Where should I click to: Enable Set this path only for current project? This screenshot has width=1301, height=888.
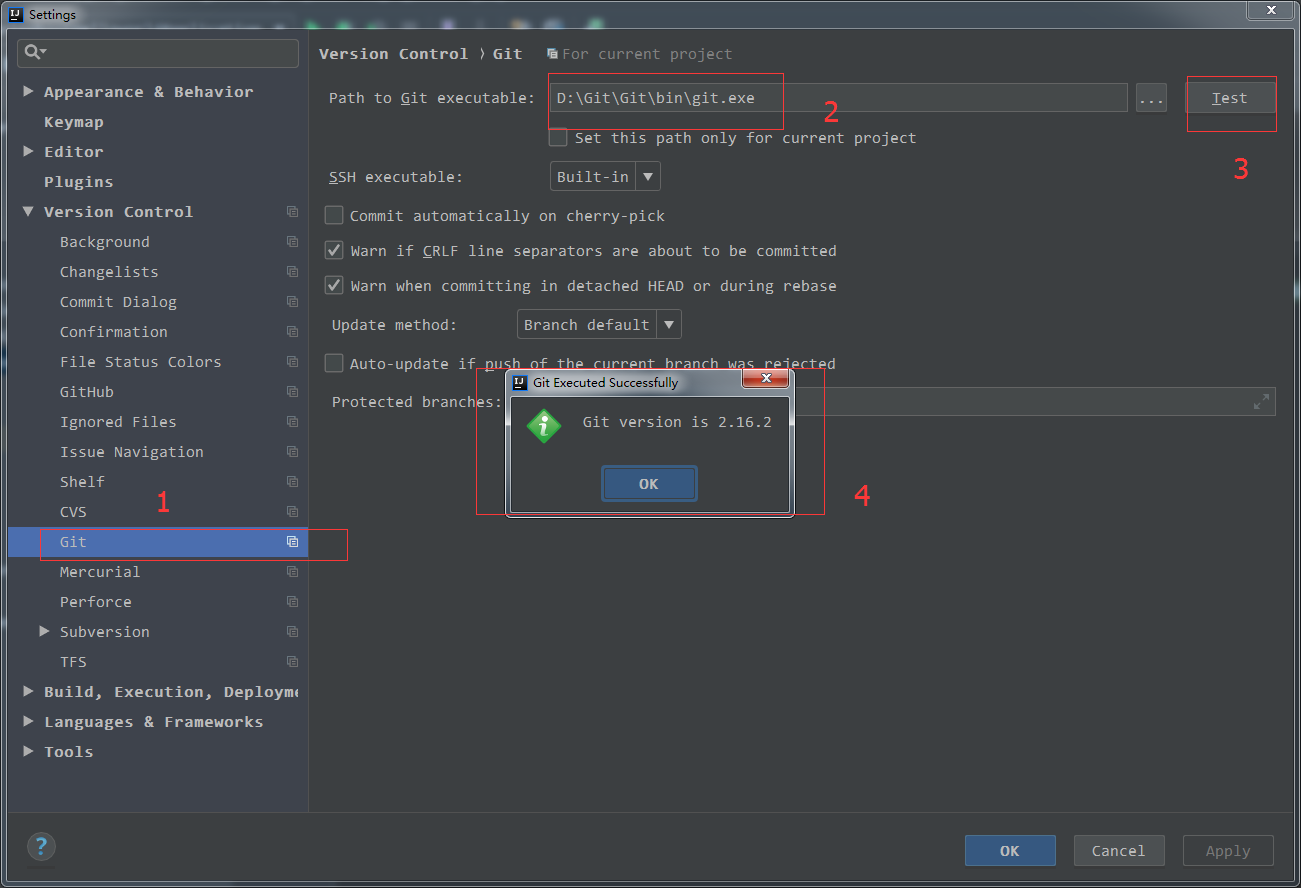558,137
